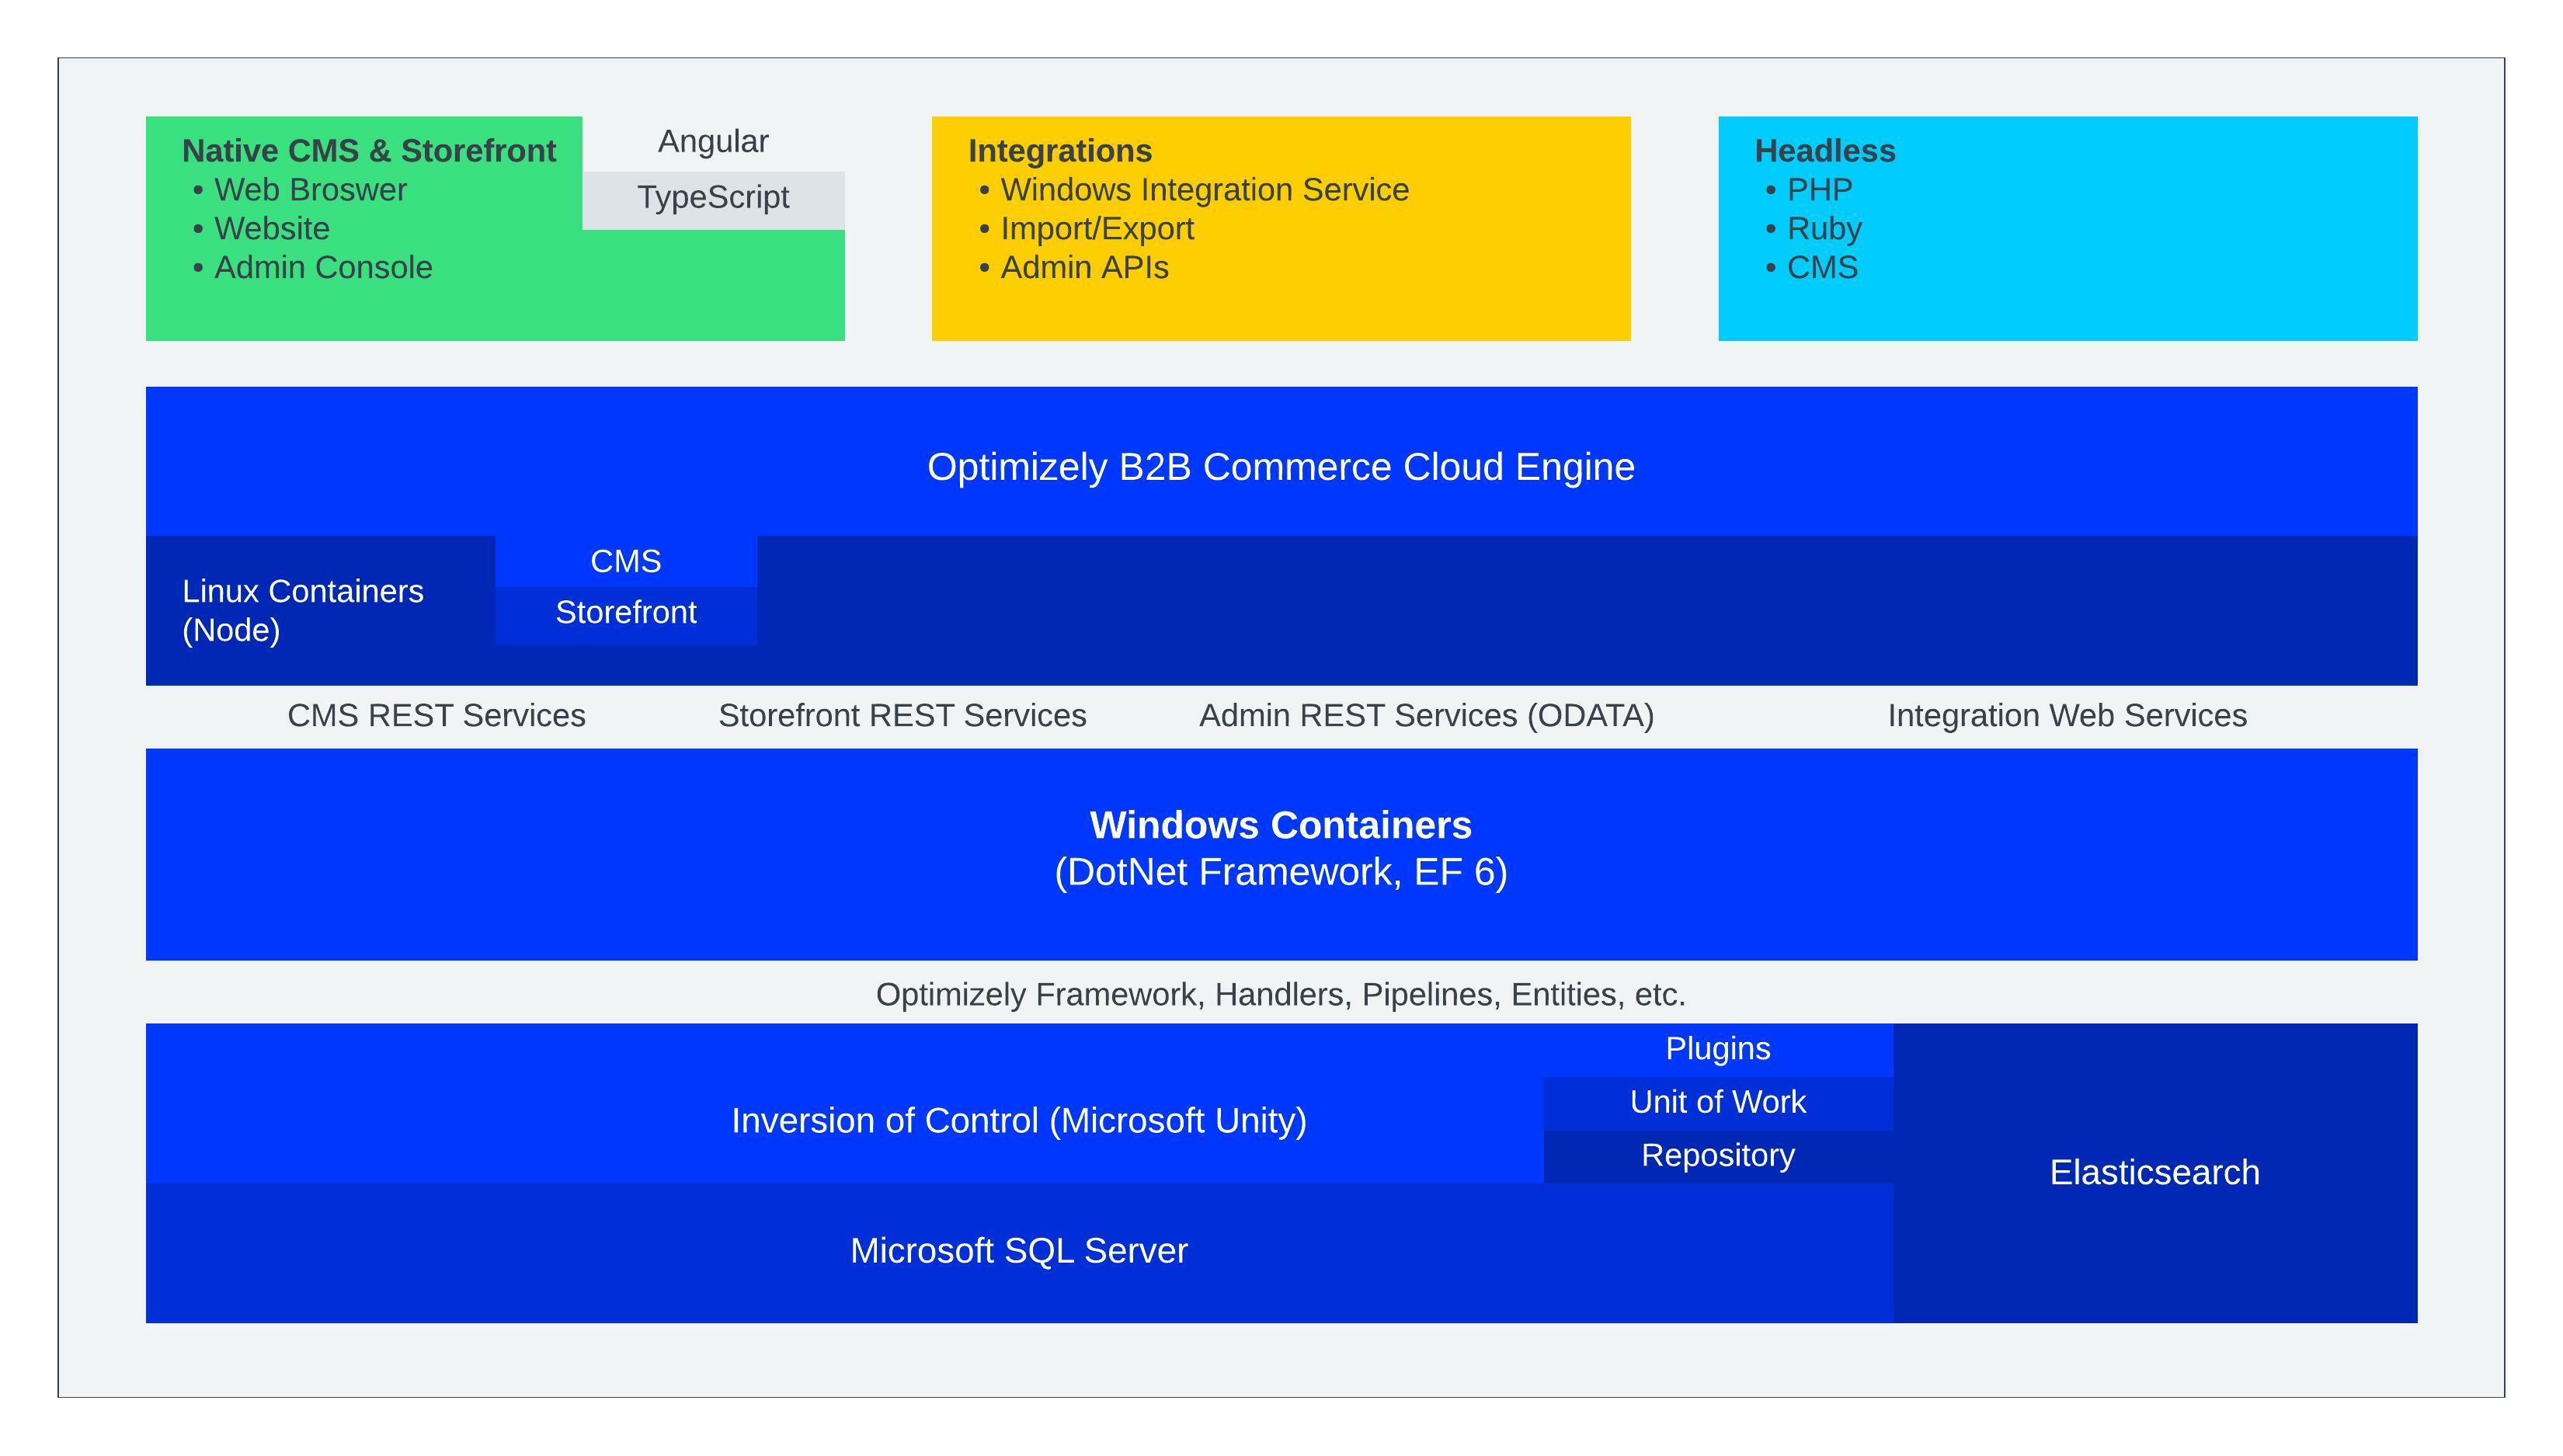
Task: Click the Headless heading
Action: pos(1824,151)
